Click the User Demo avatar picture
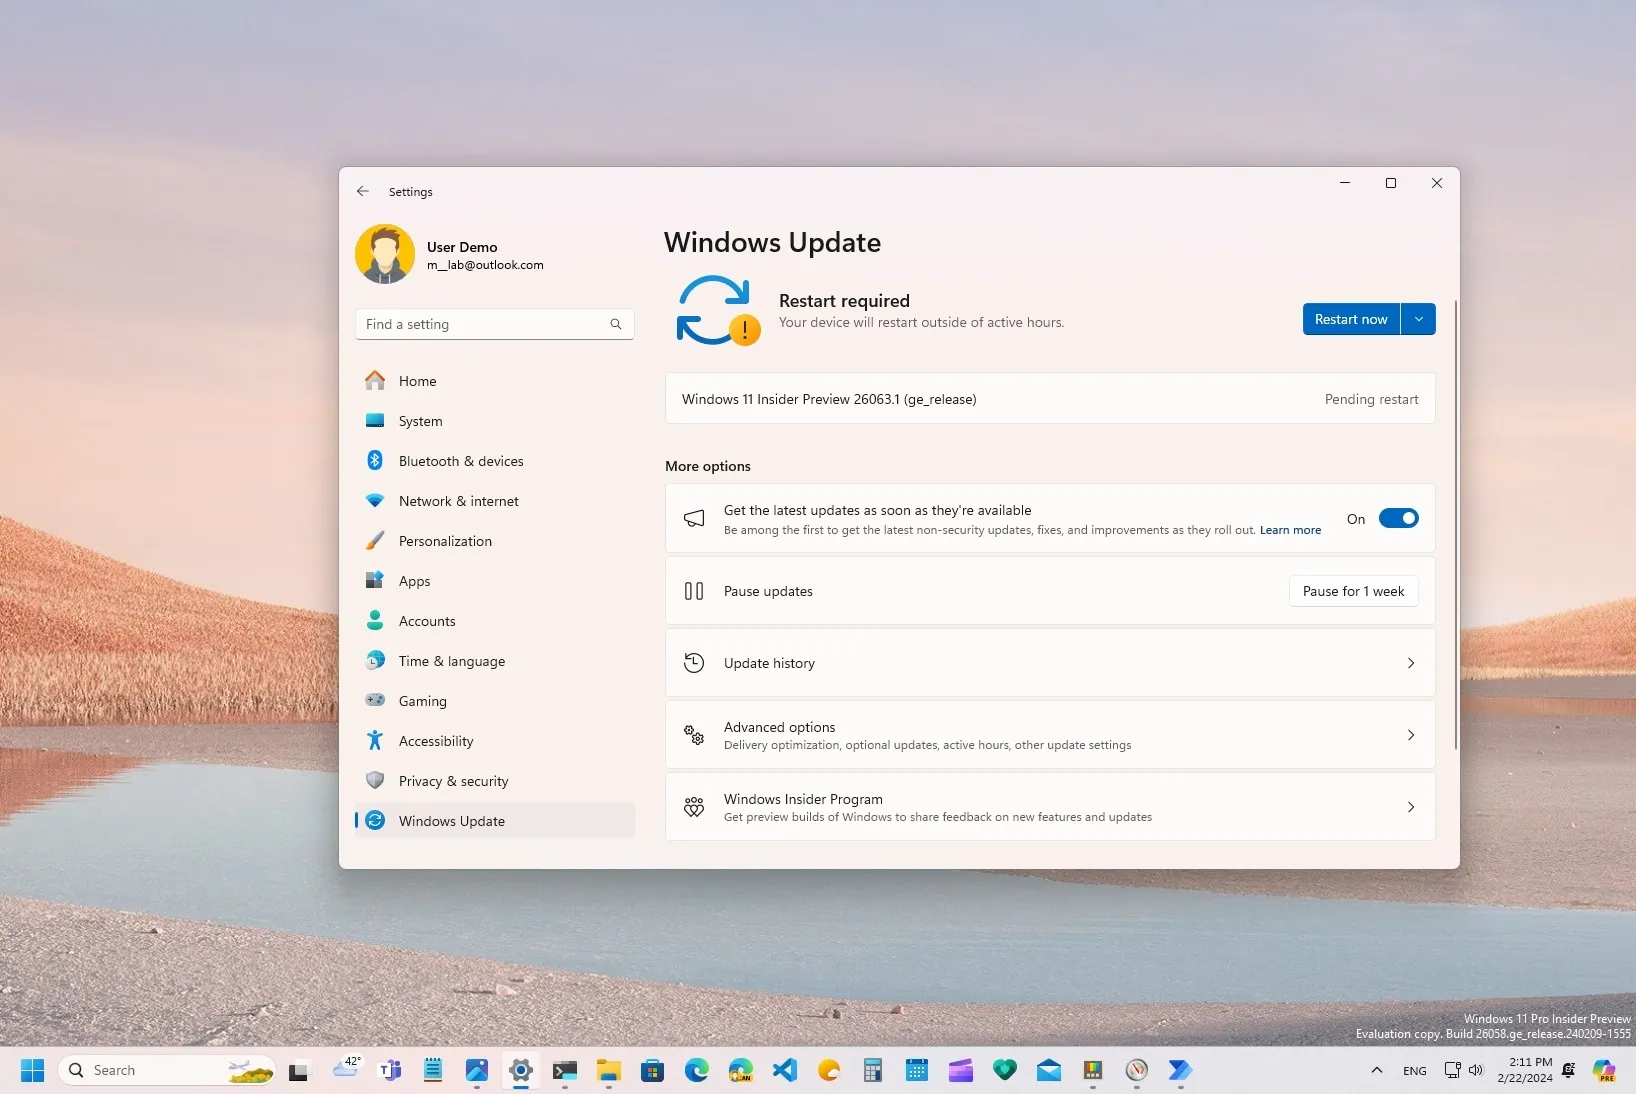Screen dimensions: 1636x1094 tap(385, 254)
